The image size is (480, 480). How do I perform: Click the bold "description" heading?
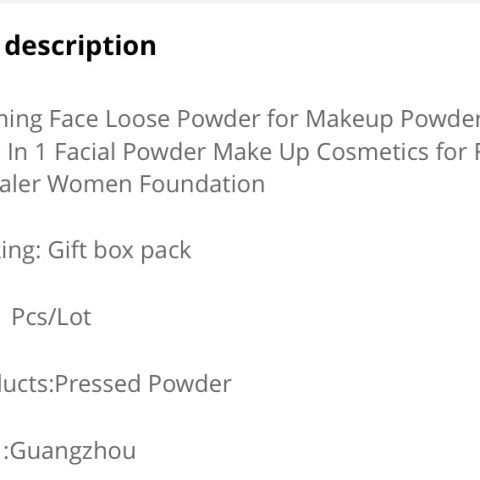[81, 47]
